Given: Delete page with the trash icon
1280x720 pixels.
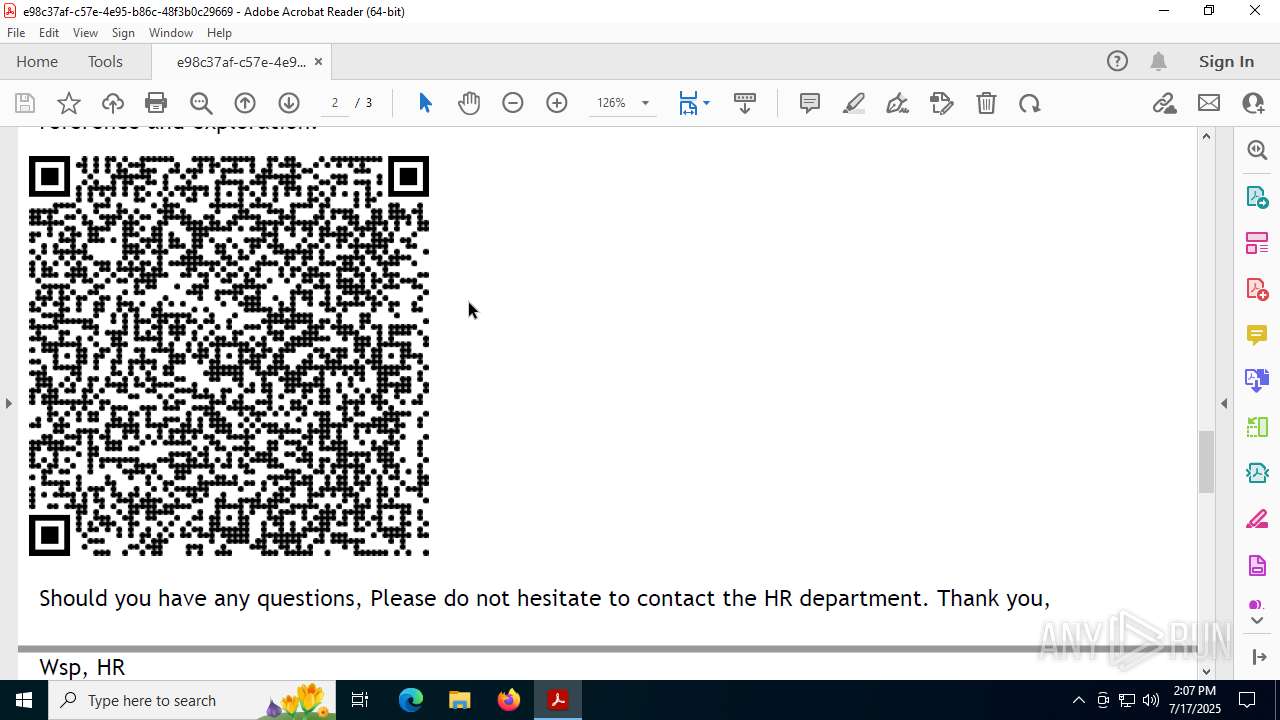Looking at the screenshot, I should [986, 103].
